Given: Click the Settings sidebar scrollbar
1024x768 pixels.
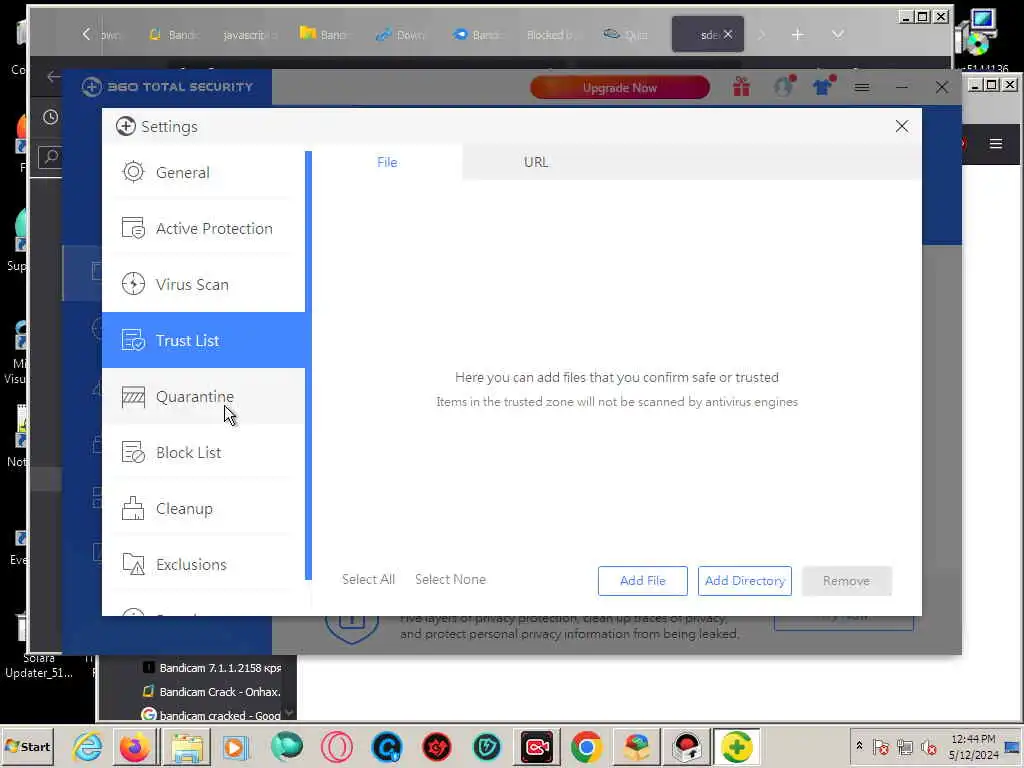Looking at the screenshot, I should click(x=308, y=366).
